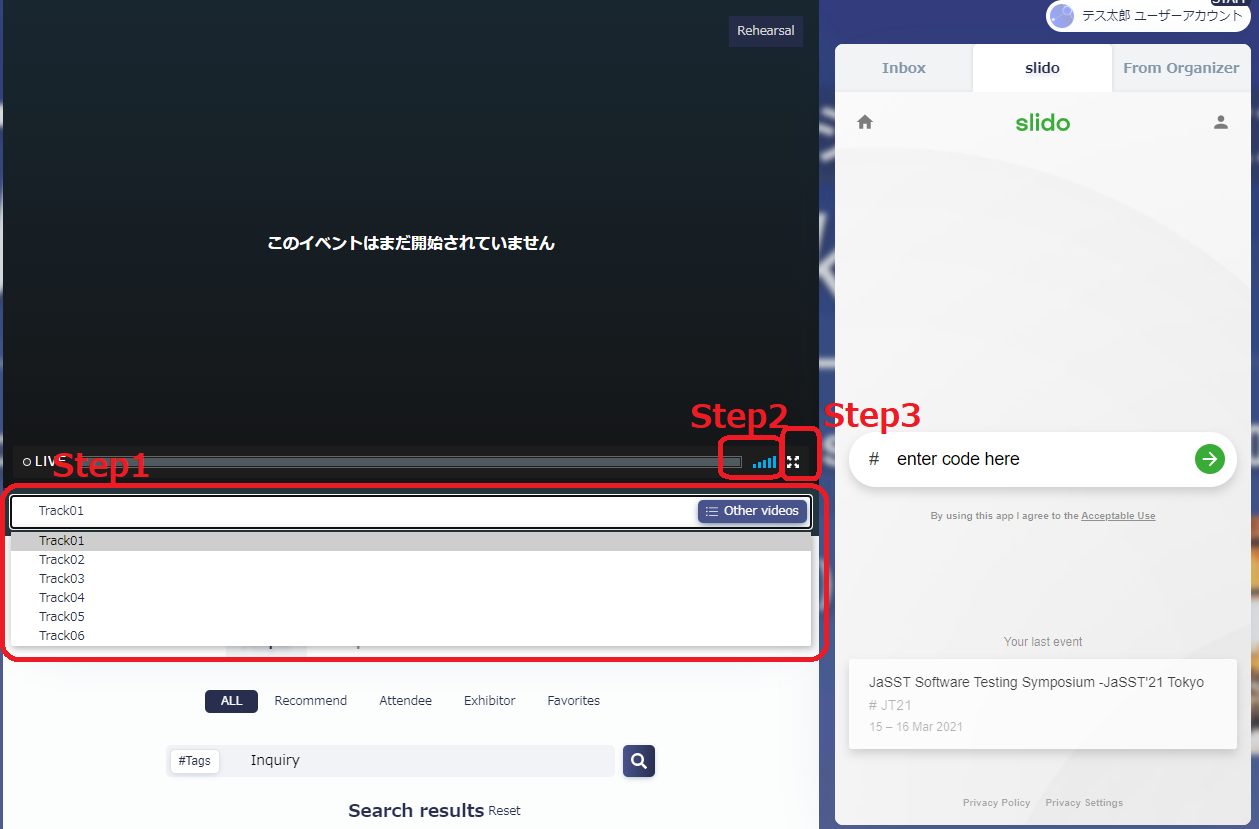
Task: Select Track03 from the dropdown list
Action: (x=62, y=579)
